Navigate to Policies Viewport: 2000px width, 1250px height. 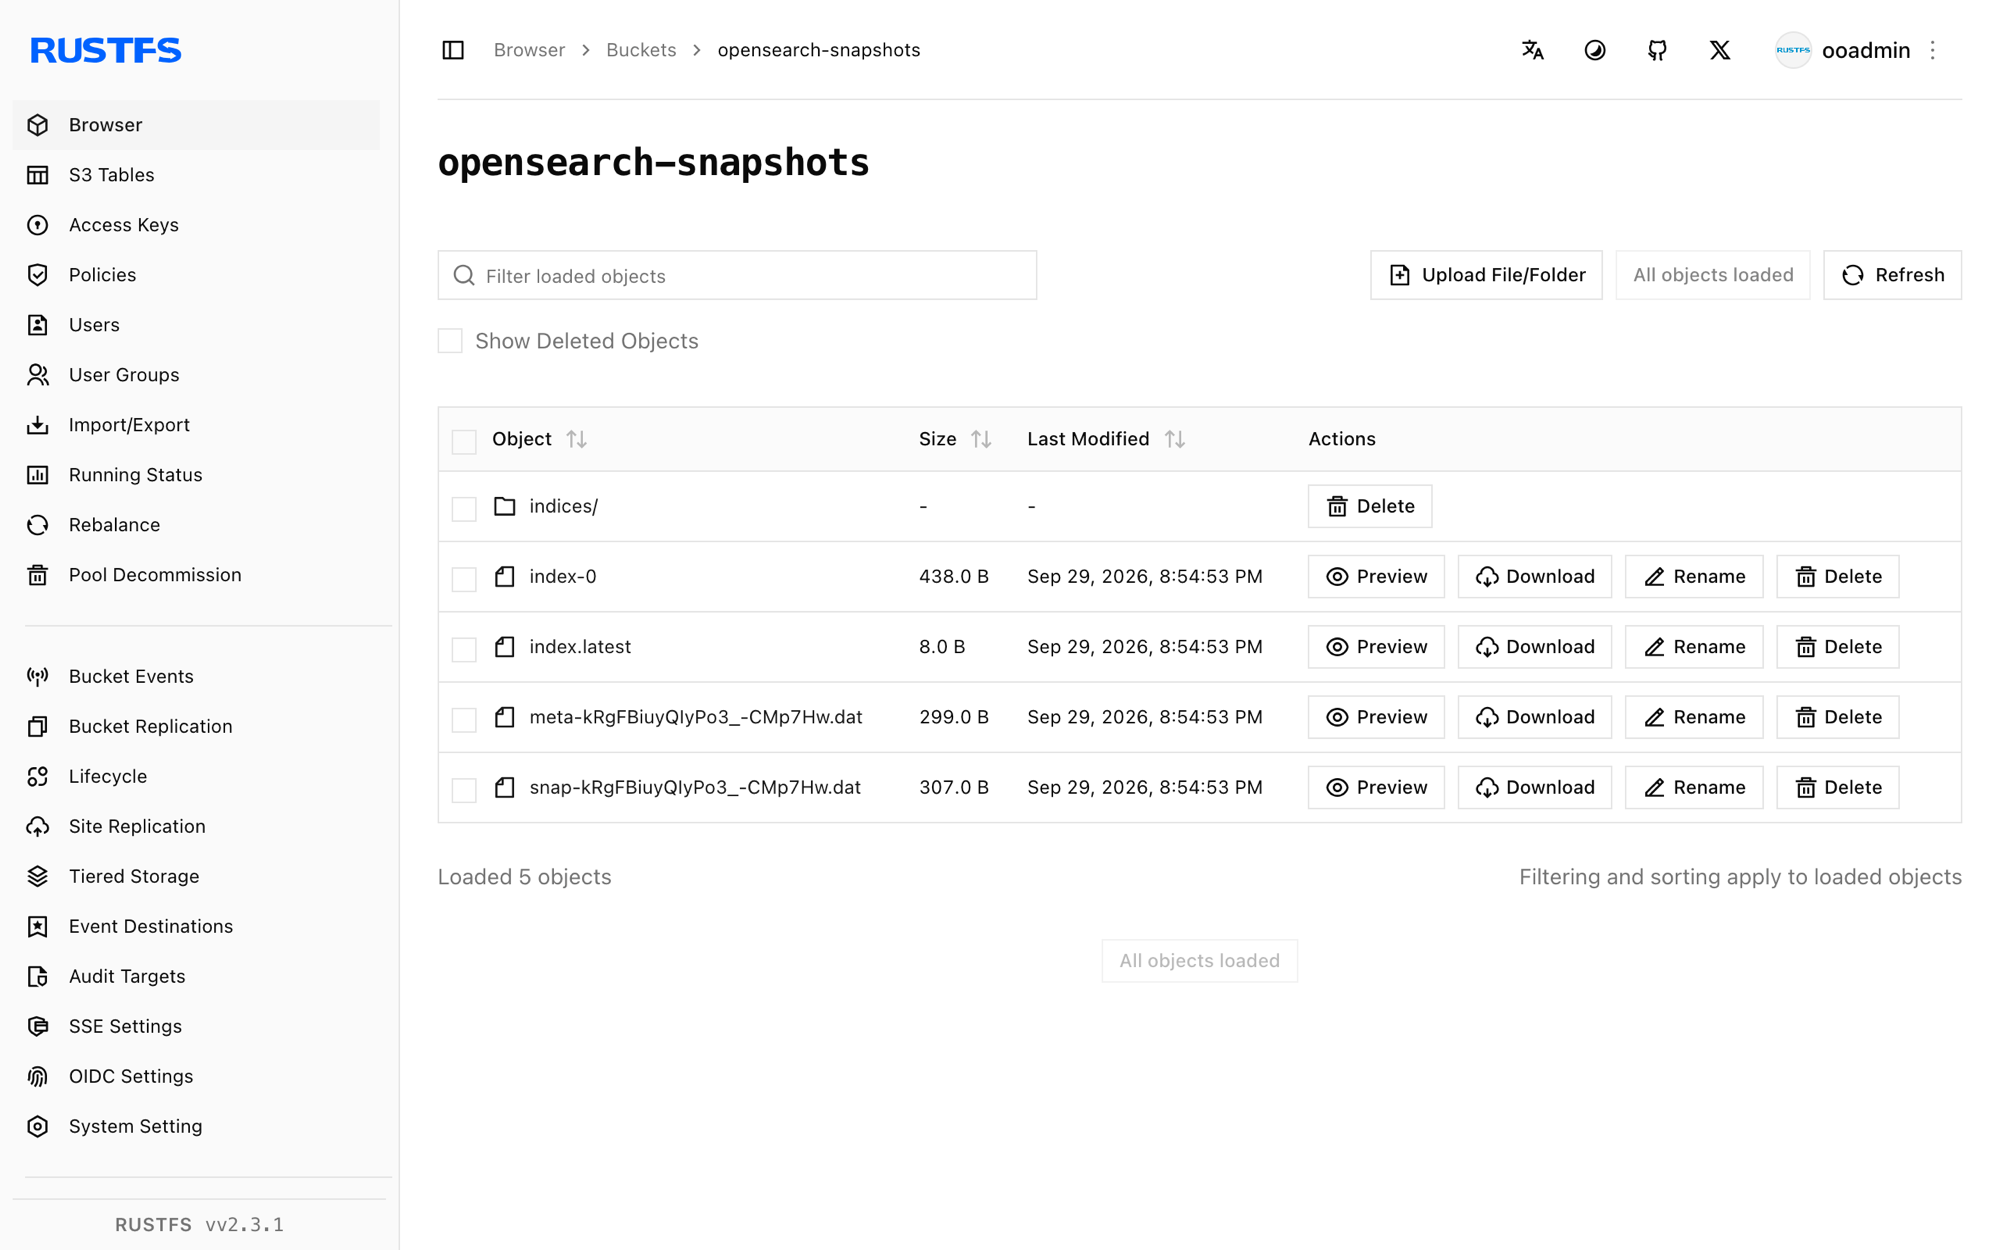196,275
